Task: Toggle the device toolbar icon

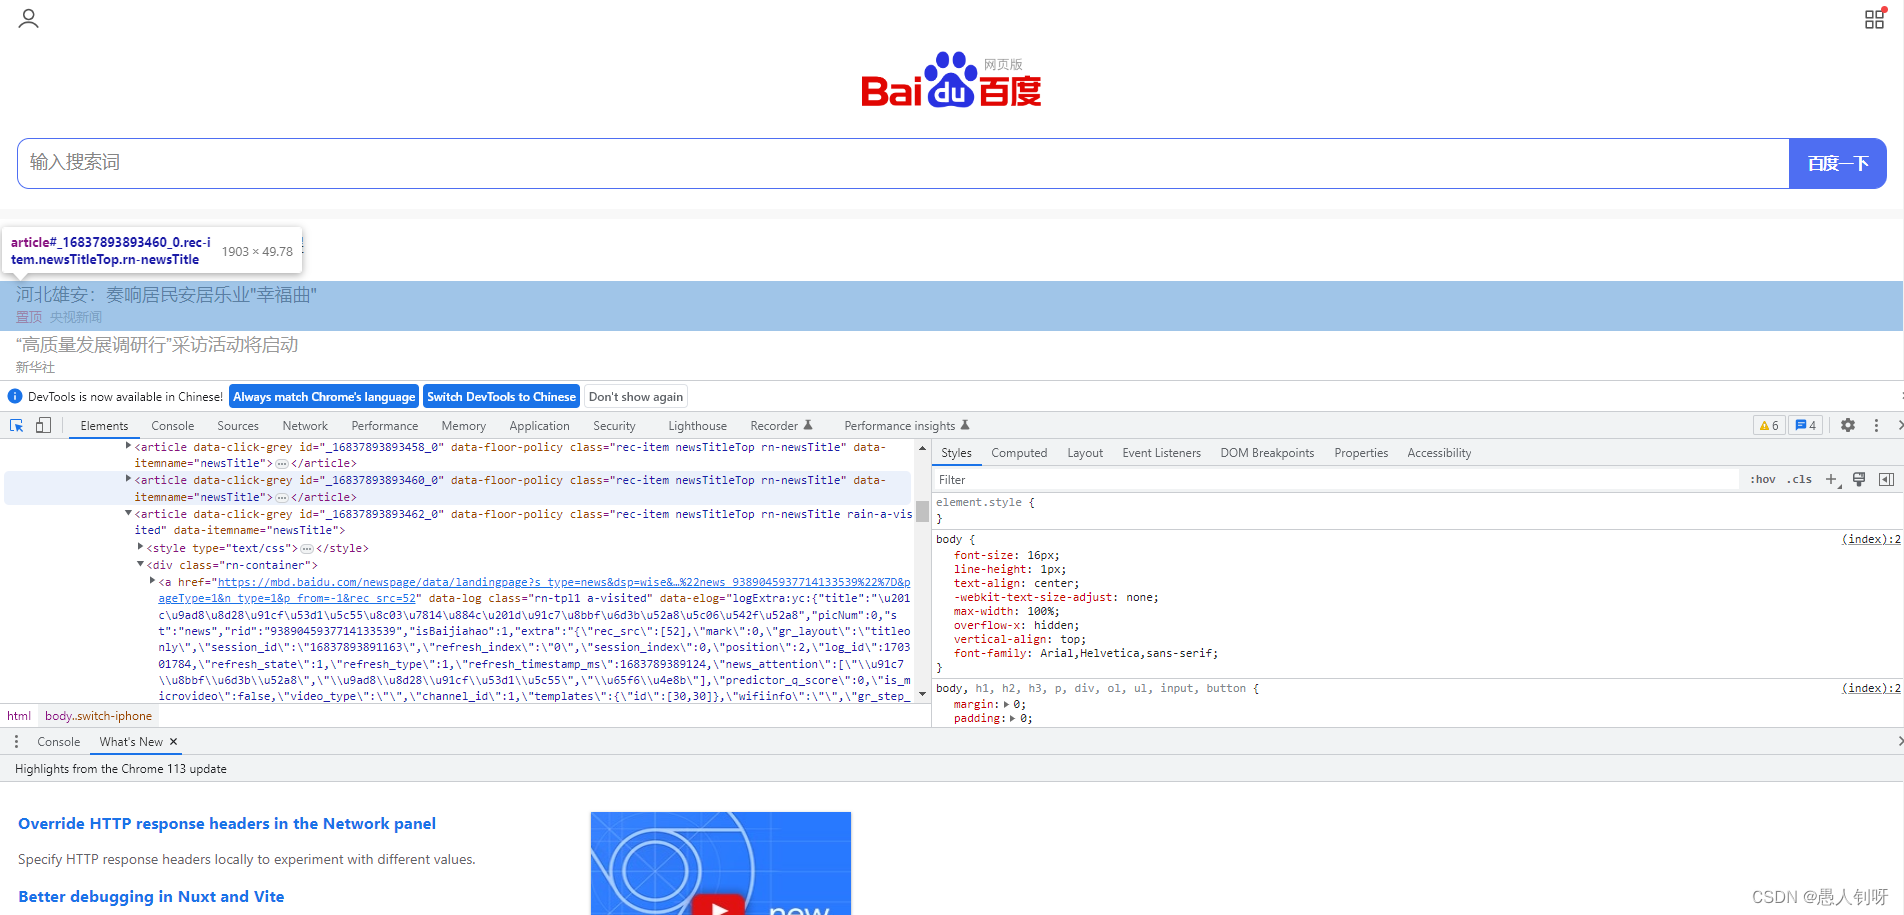Action: tap(43, 425)
